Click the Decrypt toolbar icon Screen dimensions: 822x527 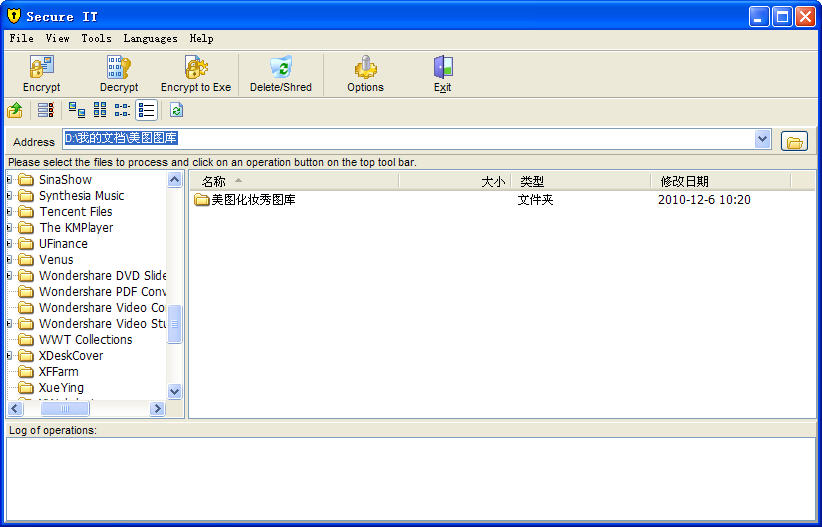pyautogui.click(x=119, y=67)
